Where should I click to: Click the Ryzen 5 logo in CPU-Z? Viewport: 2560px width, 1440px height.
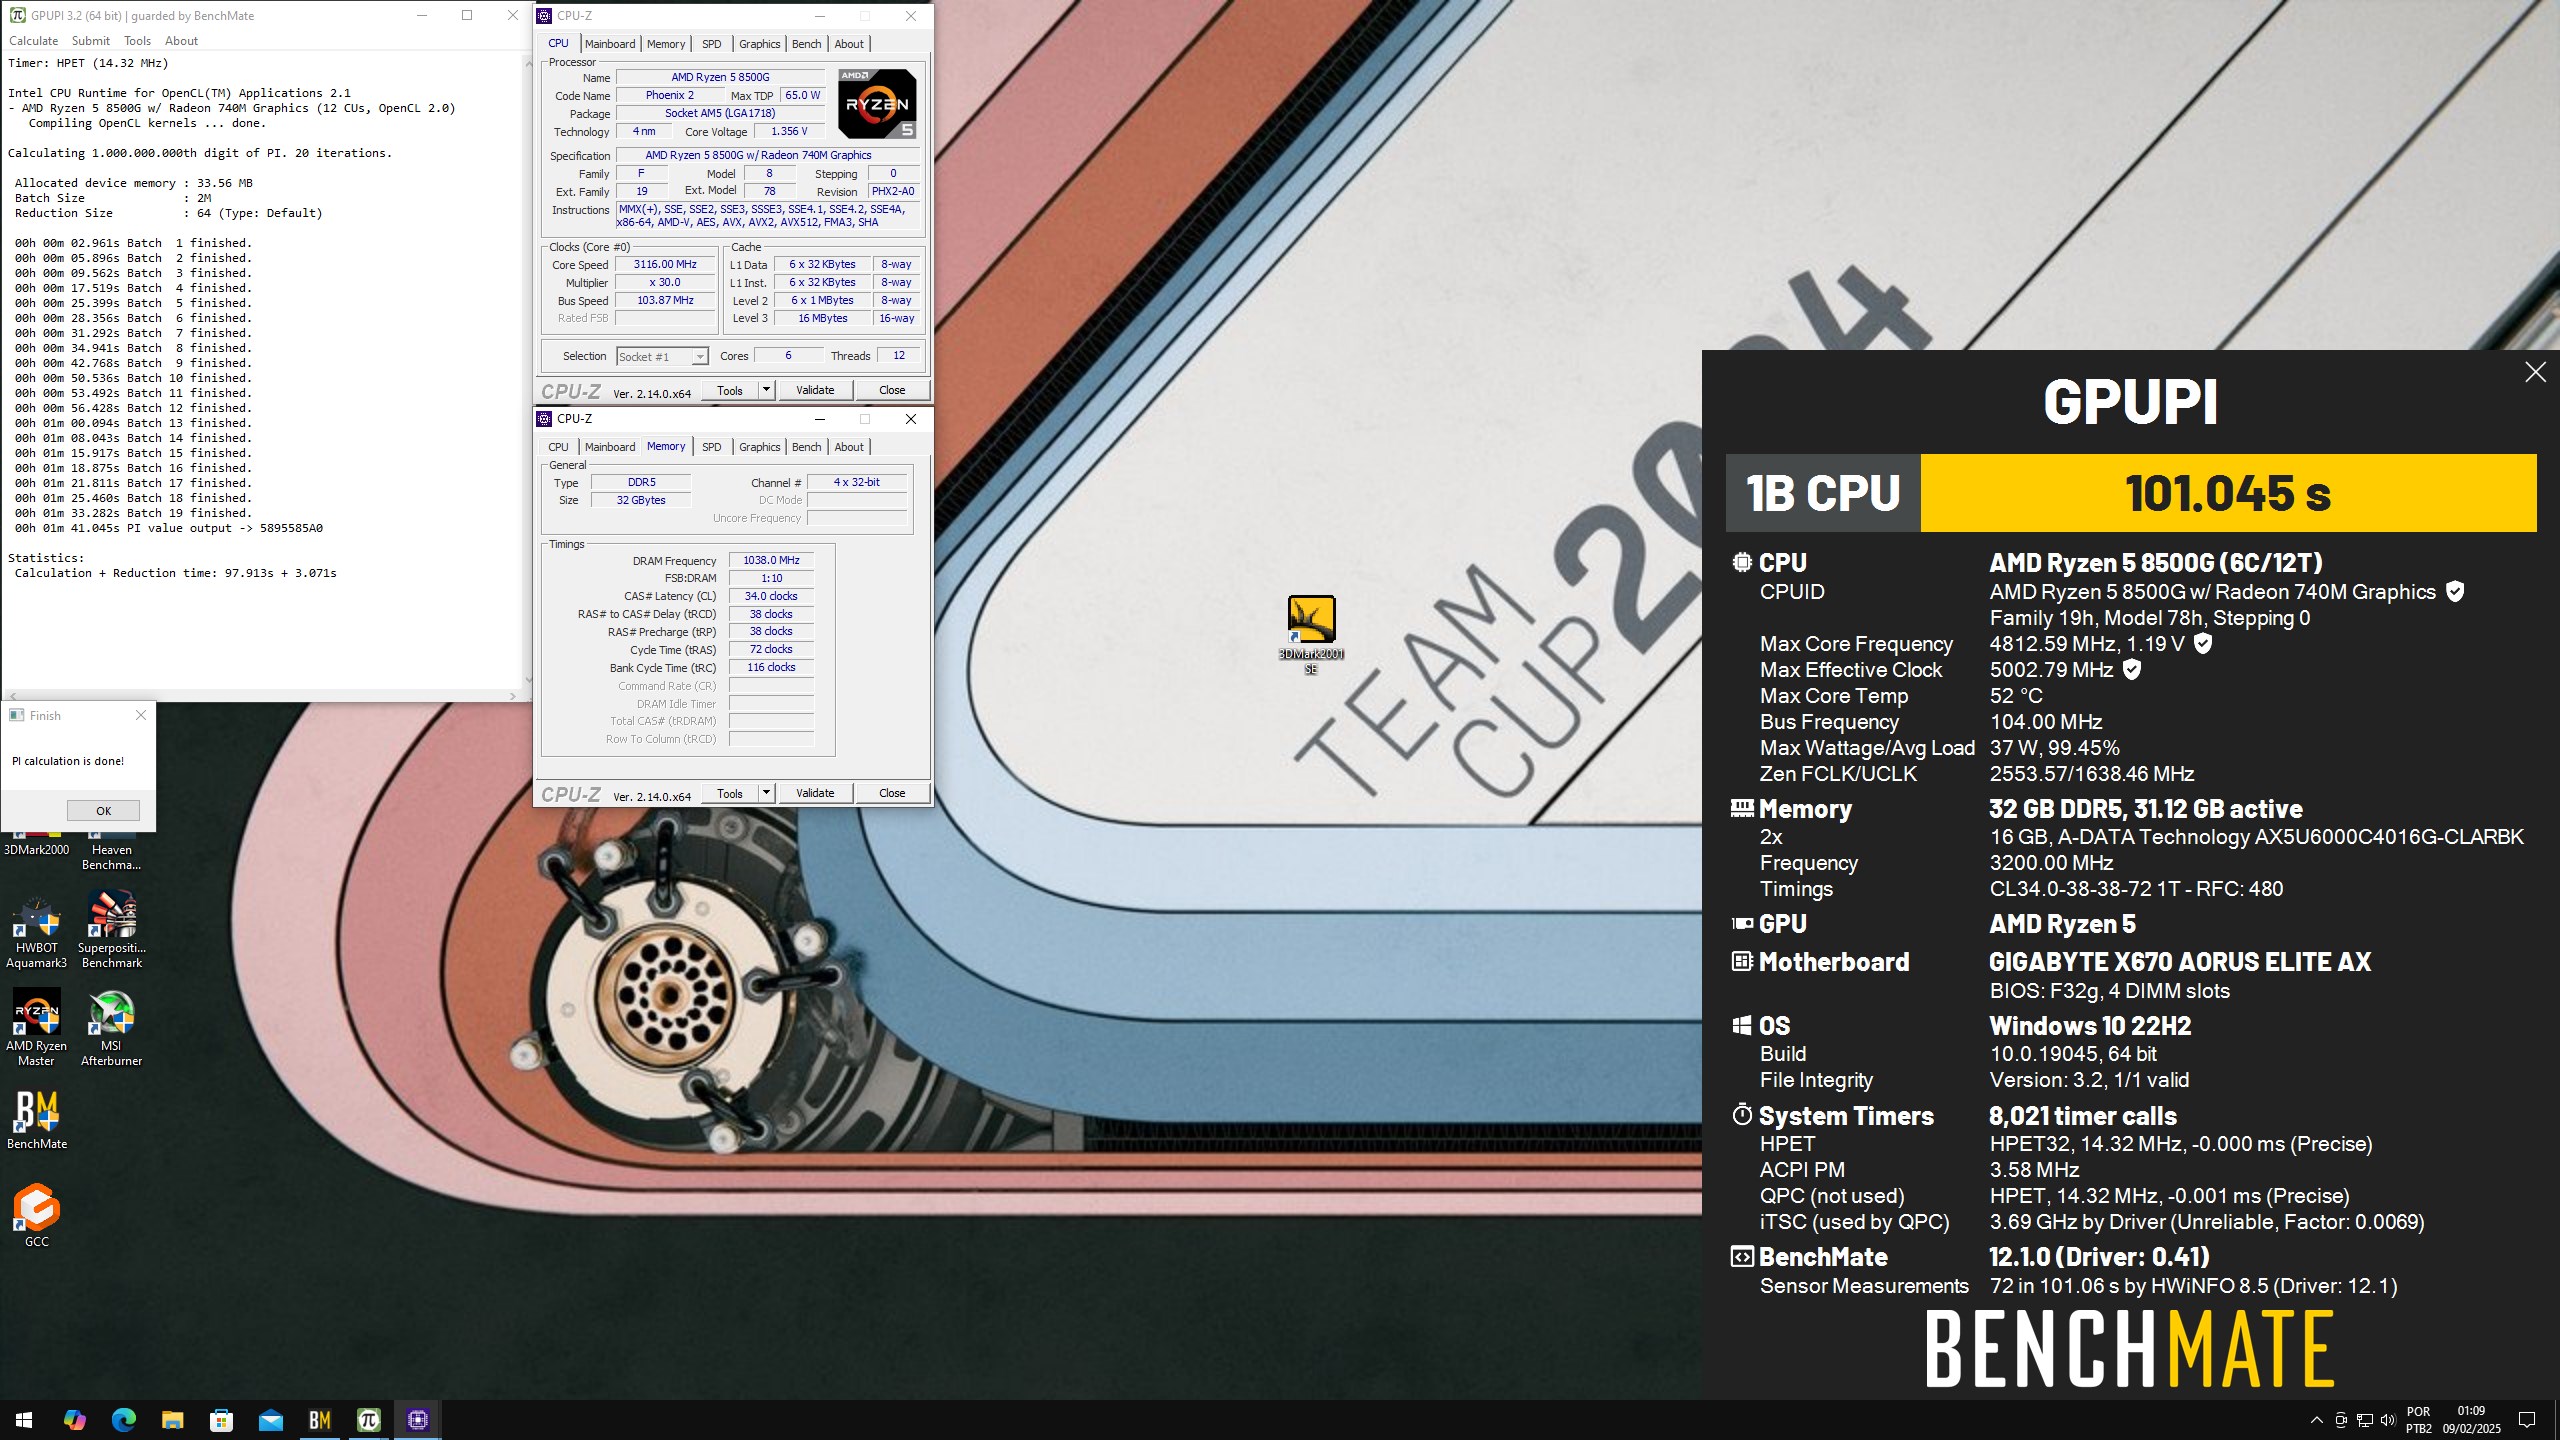coord(877,104)
